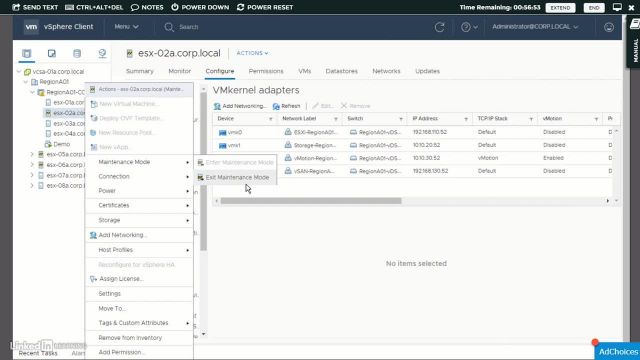Switch to the VMs tab

coord(304,71)
